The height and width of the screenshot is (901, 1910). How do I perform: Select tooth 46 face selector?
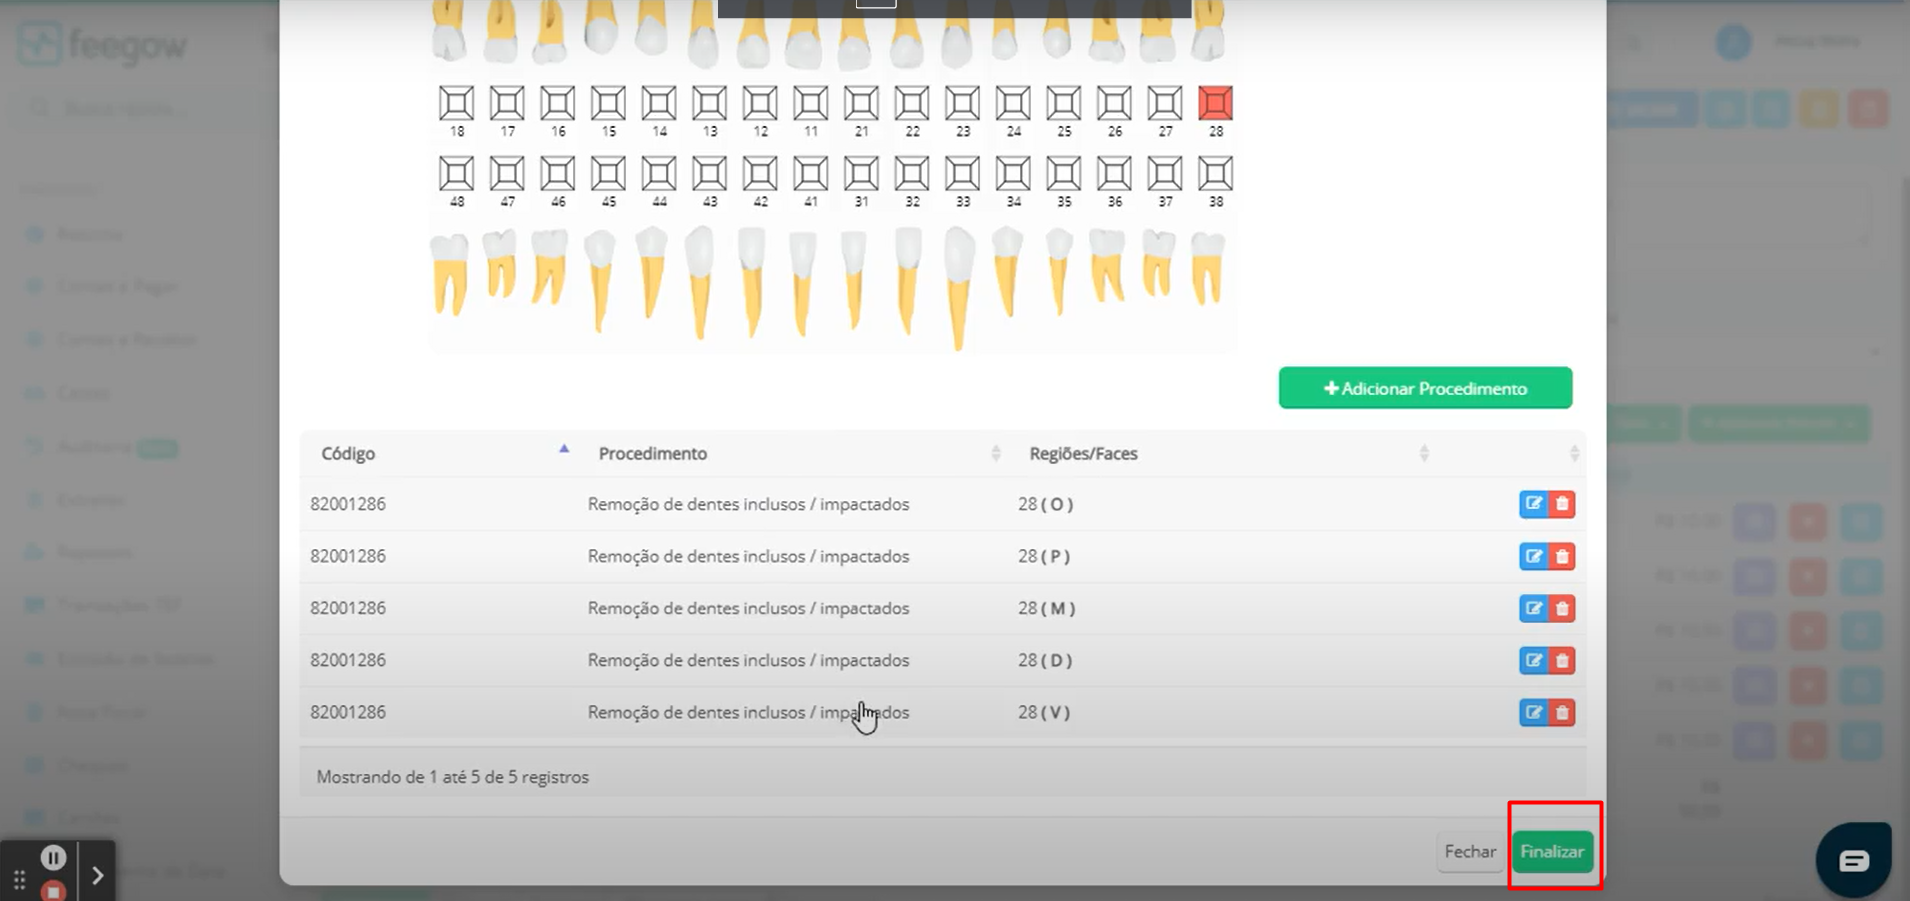click(x=557, y=173)
